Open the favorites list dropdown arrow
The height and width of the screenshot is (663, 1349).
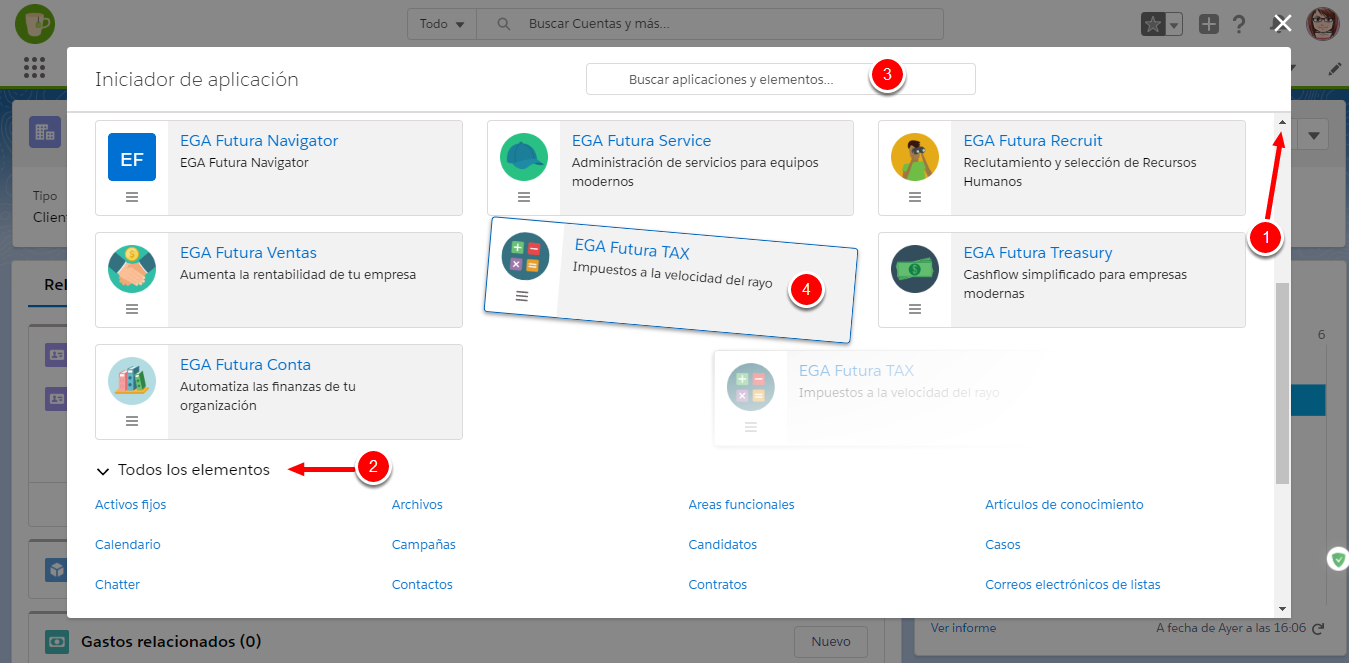coord(1175,25)
